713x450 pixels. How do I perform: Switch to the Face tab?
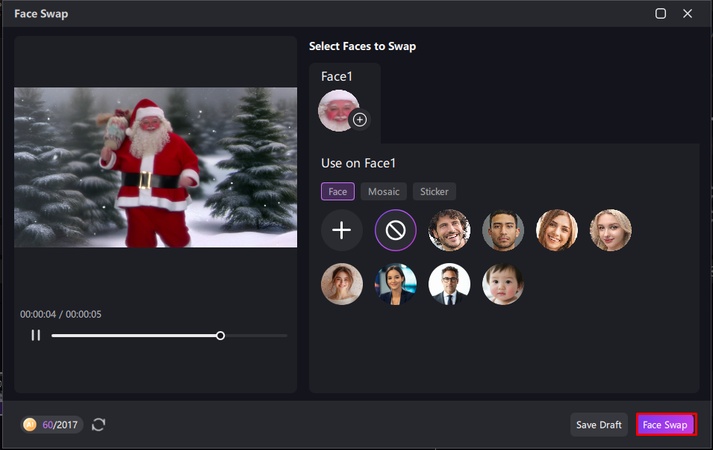tap(338, 191)
